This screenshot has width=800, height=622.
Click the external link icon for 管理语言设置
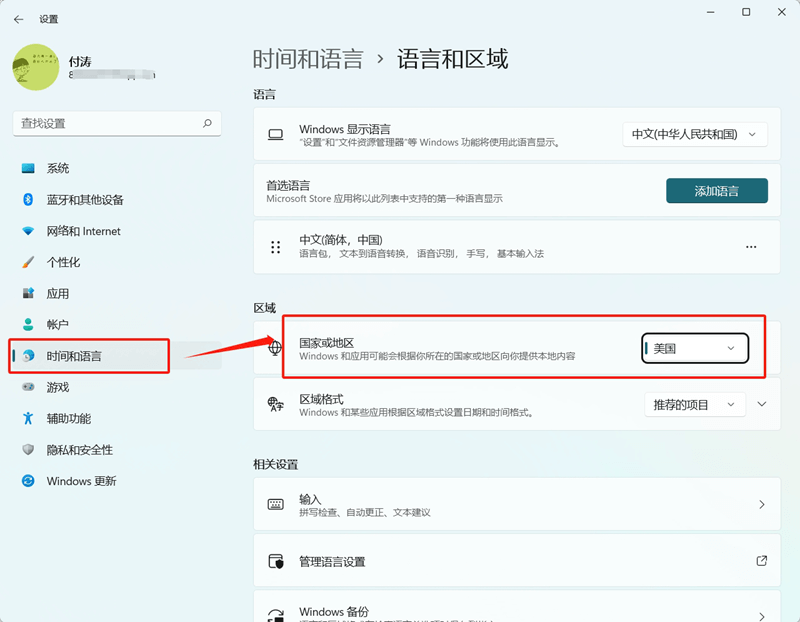click(x=761, y=561)
